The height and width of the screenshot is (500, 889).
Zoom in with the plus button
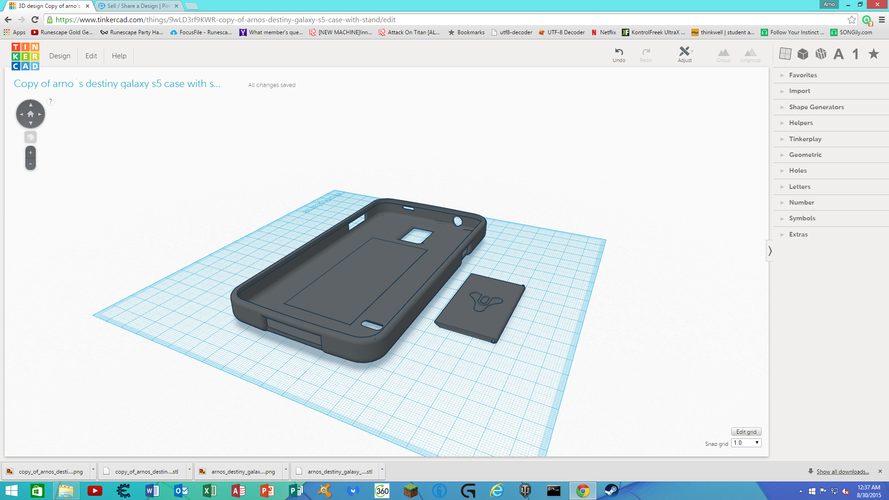pos(31,152)
